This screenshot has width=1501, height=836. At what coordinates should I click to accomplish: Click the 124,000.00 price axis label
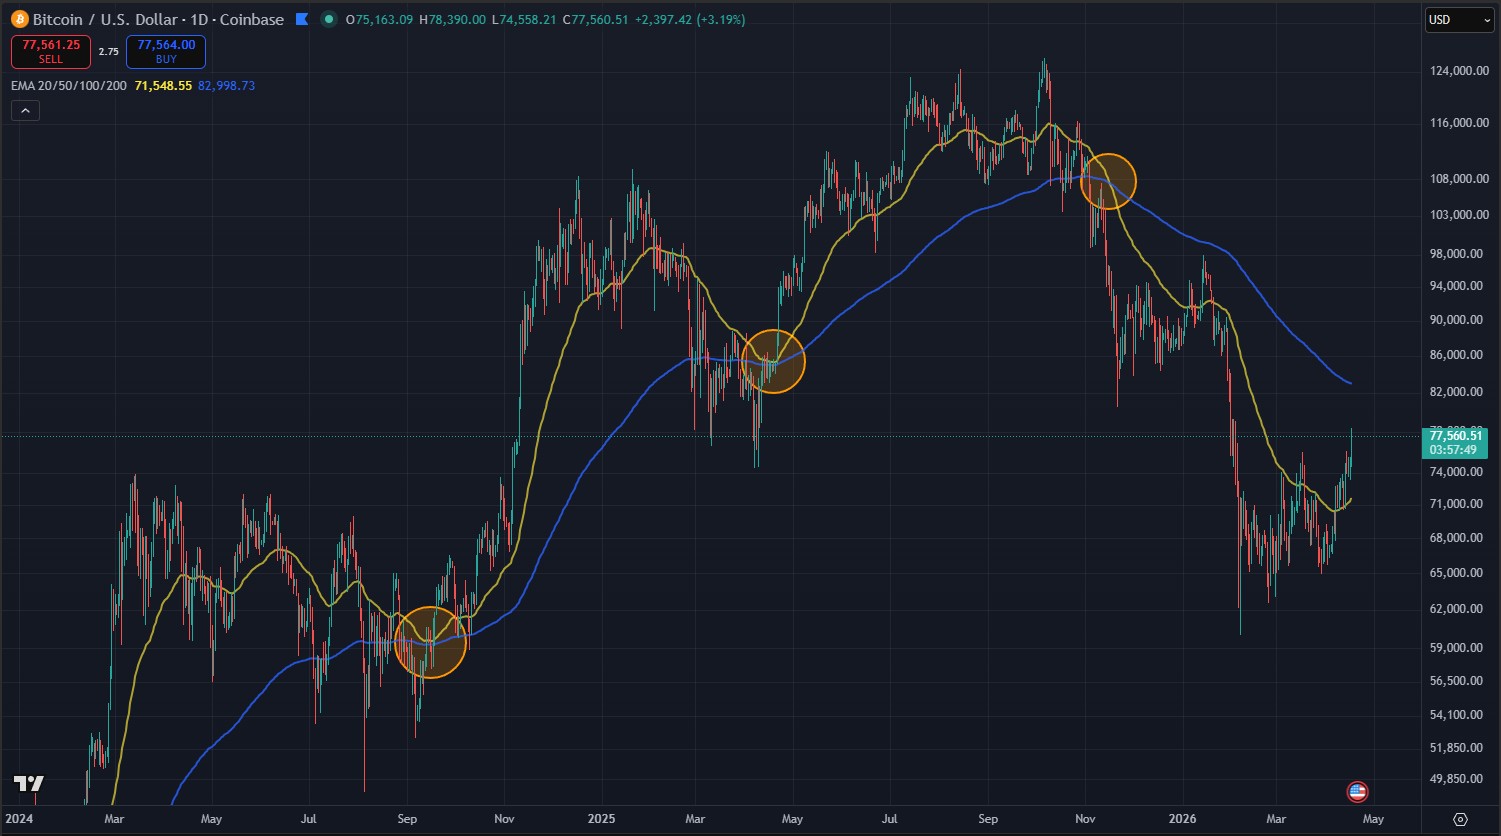[1458, 71]
